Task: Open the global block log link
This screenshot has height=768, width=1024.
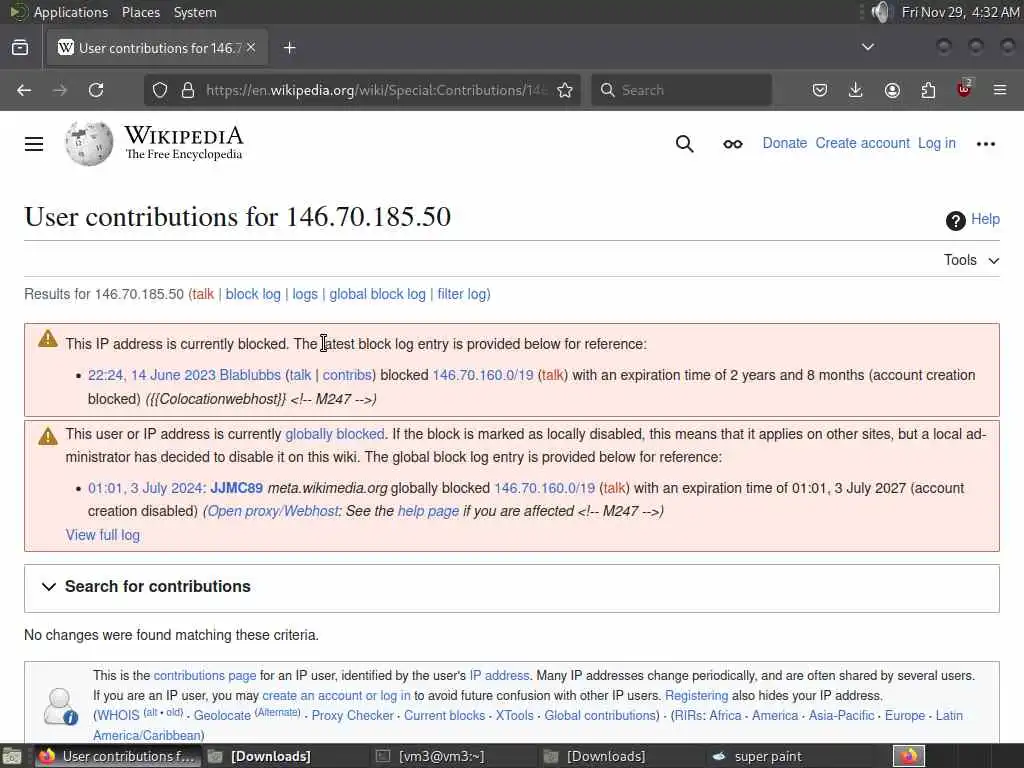Action: [x=377, y=295]
